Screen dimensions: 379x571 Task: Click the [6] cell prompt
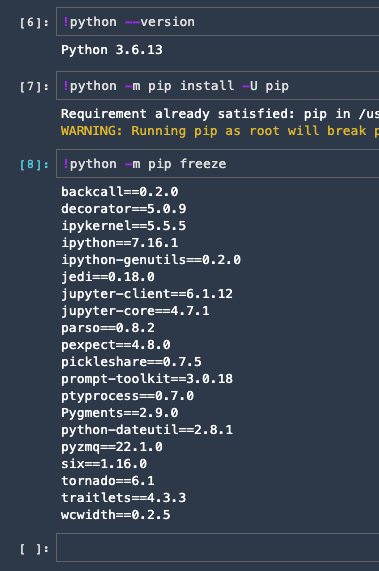[34, 23]
